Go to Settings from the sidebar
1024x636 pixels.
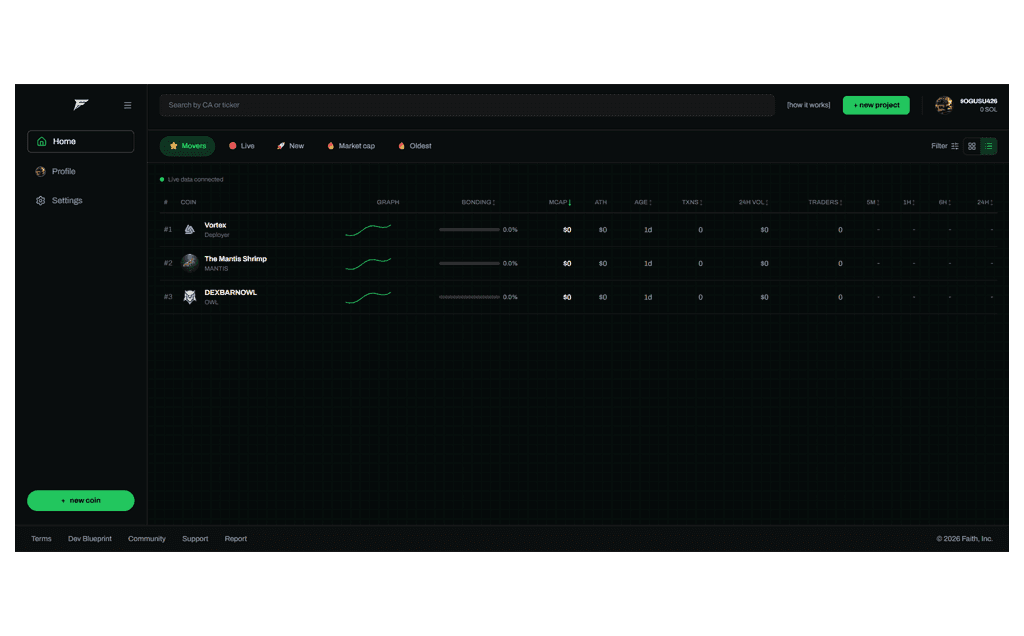66,200
